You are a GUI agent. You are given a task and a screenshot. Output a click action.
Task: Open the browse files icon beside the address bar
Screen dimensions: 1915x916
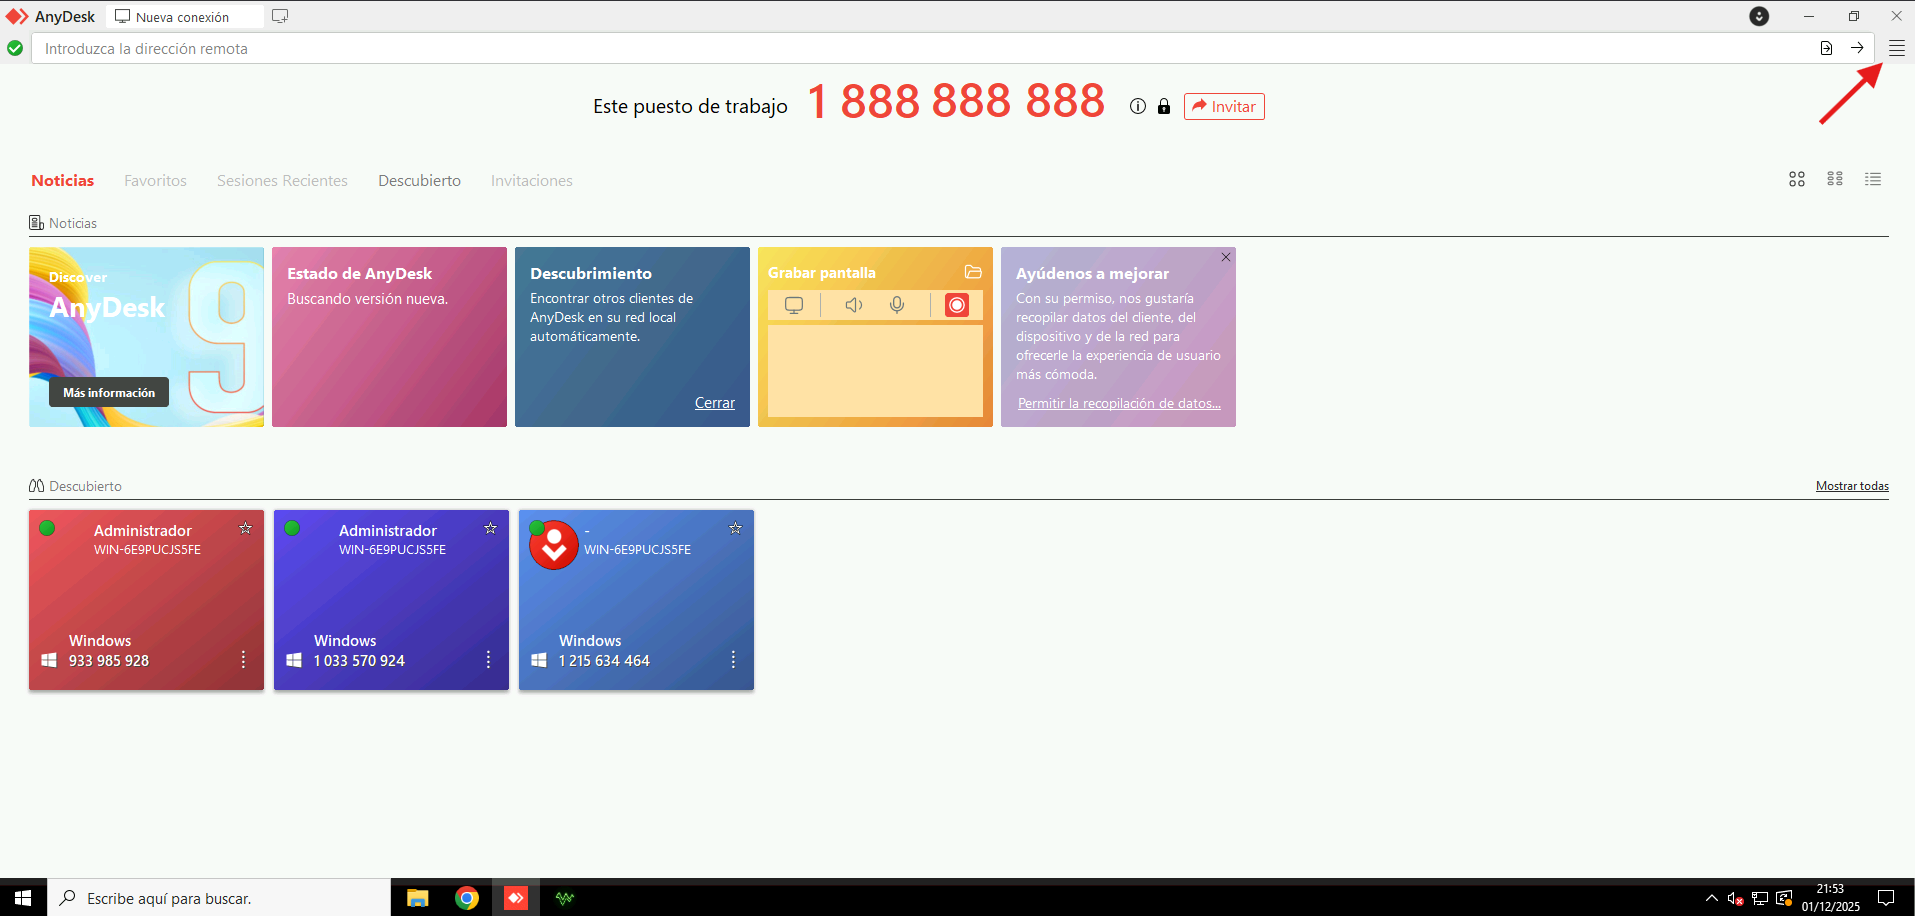click(x=1825, y=47)
